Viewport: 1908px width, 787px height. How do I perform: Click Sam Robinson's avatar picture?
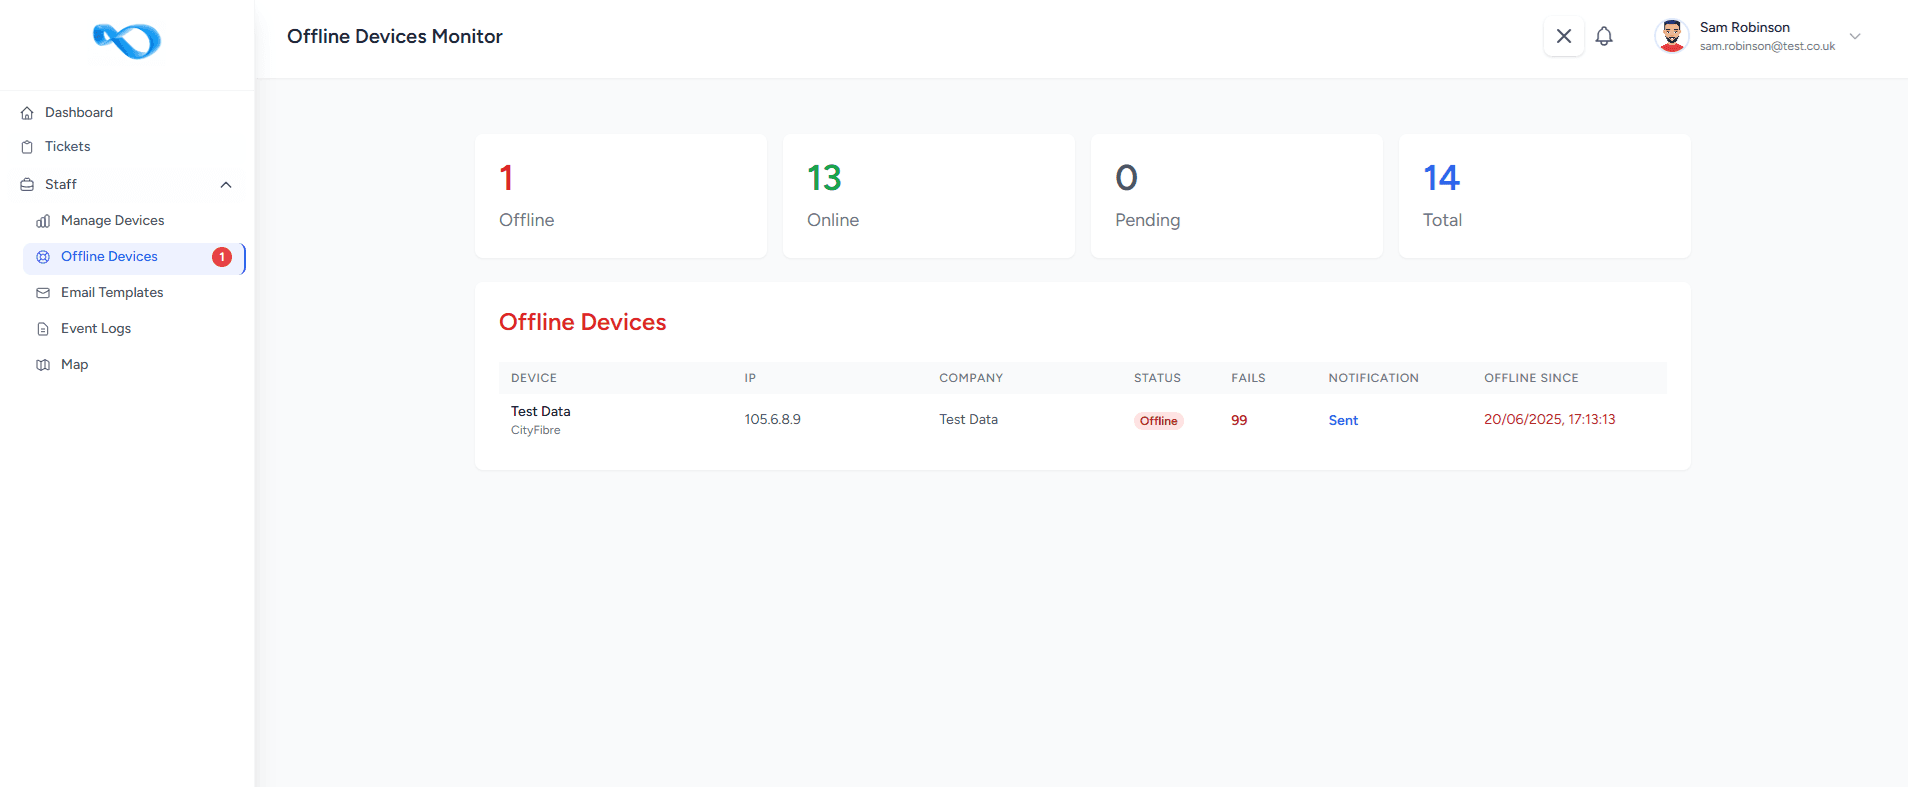tap(1672, 36)
